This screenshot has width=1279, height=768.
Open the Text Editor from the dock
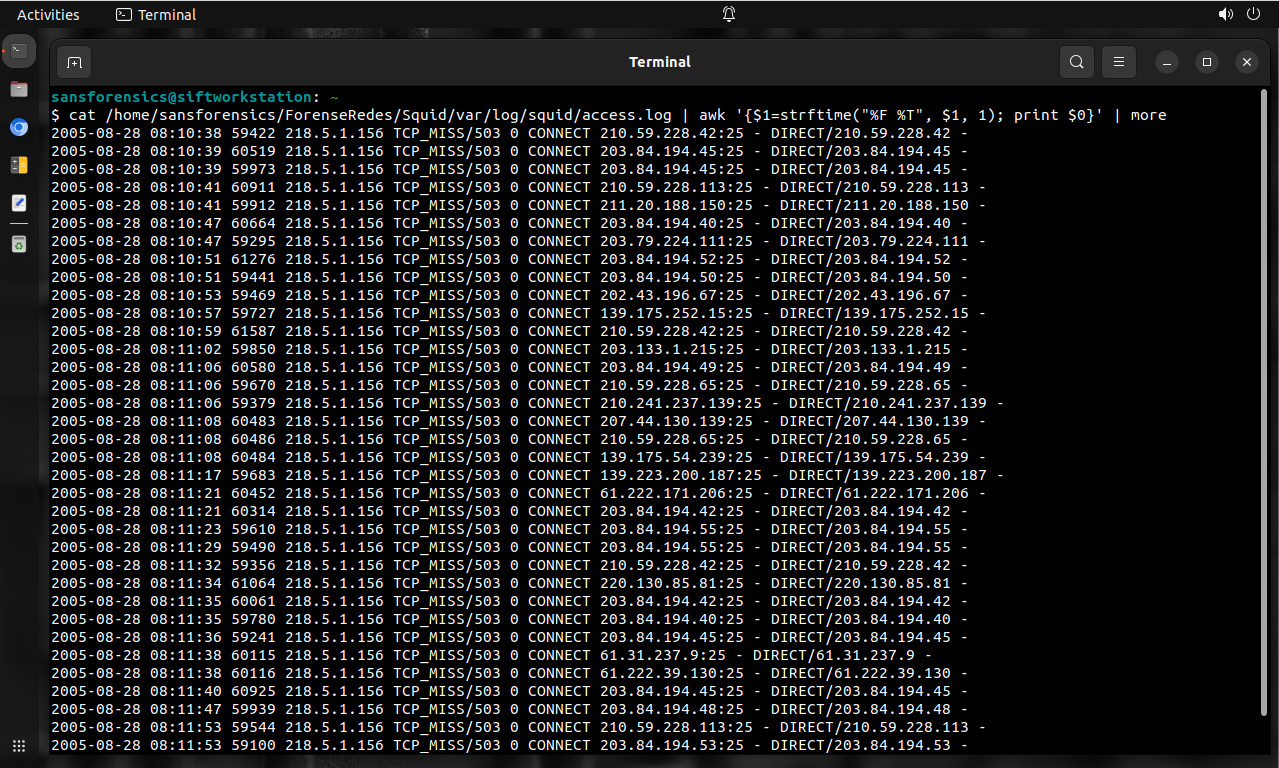click(x=19, y=203)
